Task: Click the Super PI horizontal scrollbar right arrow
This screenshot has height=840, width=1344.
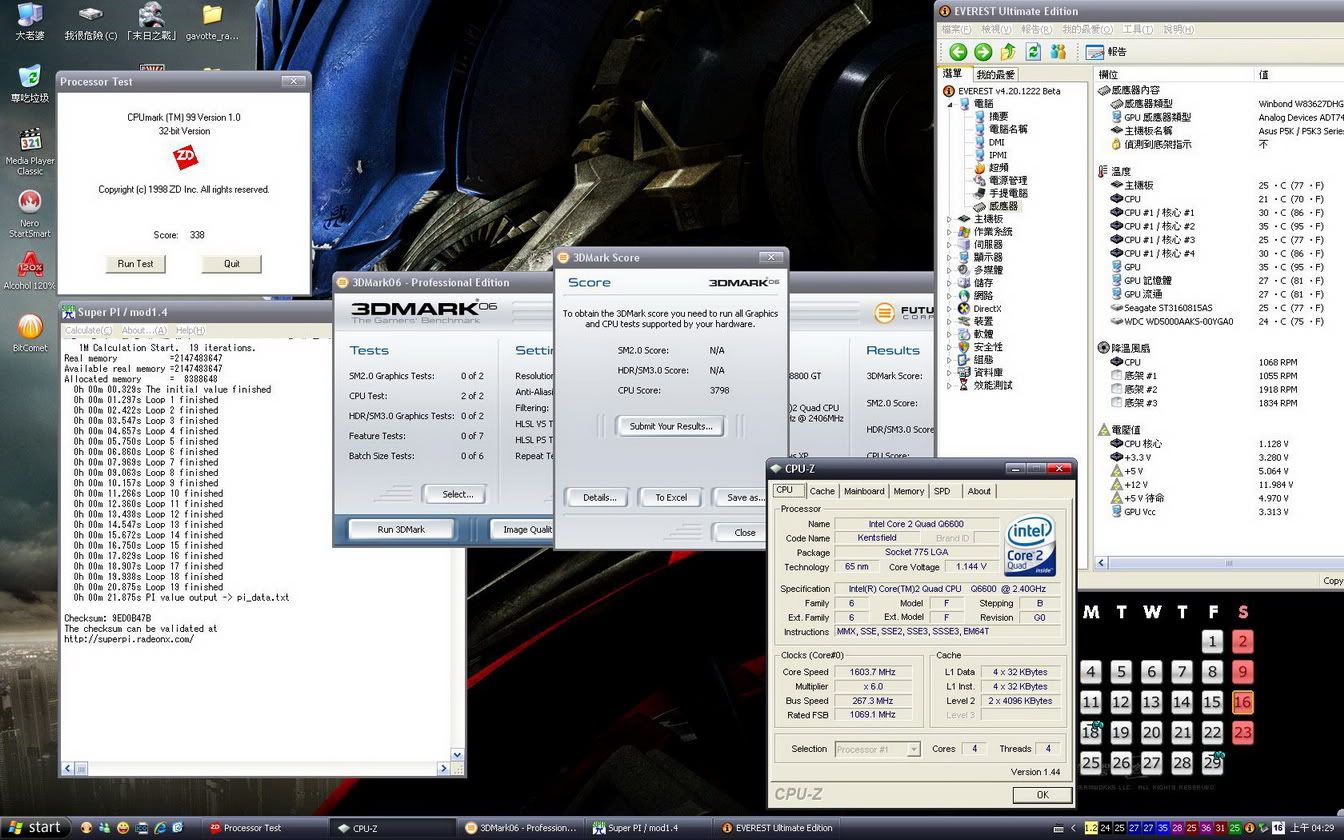Action: [444, 769]
